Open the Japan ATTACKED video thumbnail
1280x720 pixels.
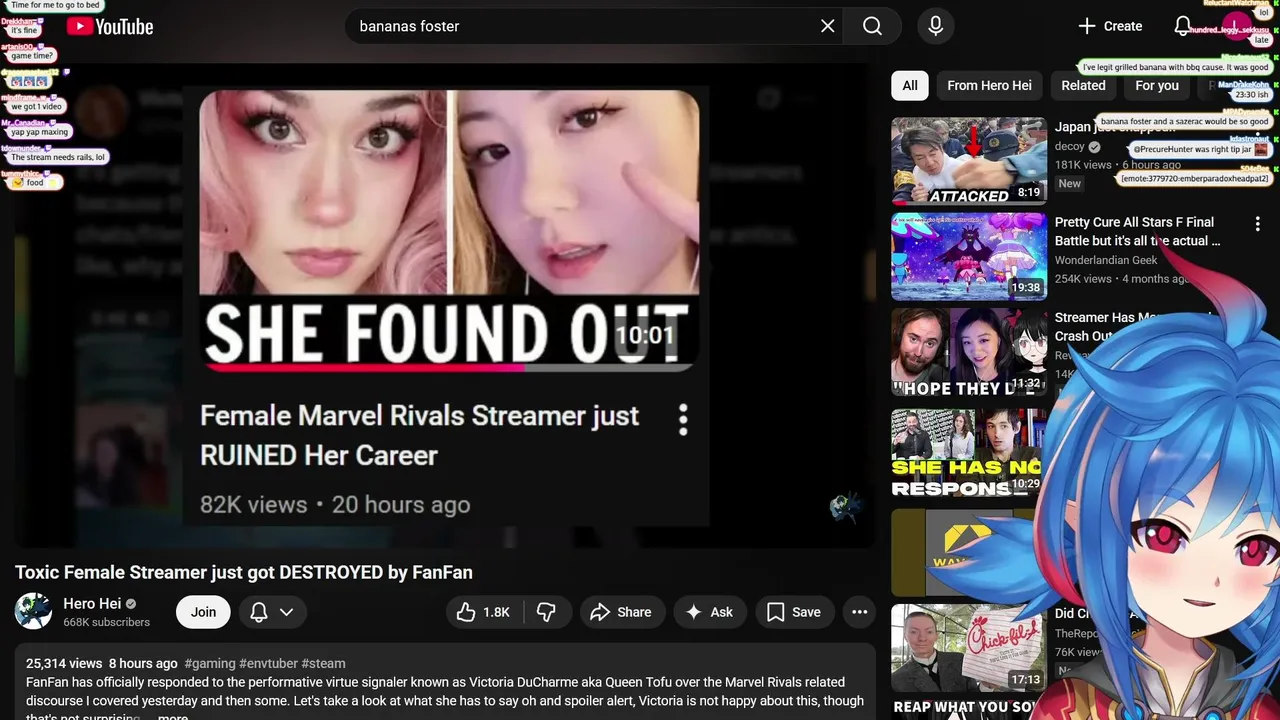(968, 161)
